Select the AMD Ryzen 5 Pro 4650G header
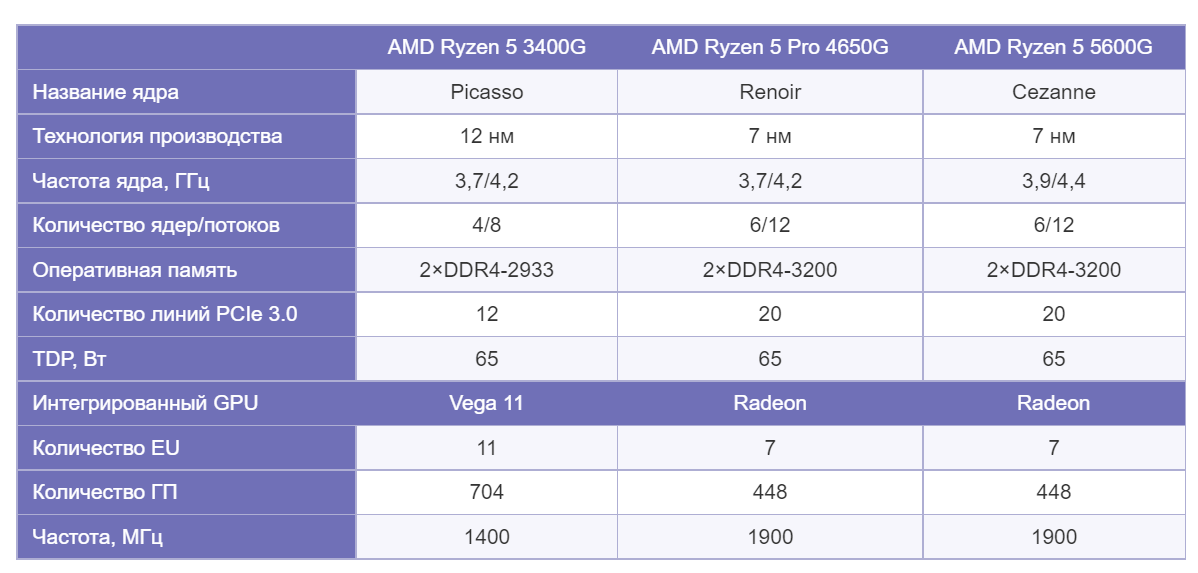Screen dimensions: 1198x573 (x=769, y=47)
